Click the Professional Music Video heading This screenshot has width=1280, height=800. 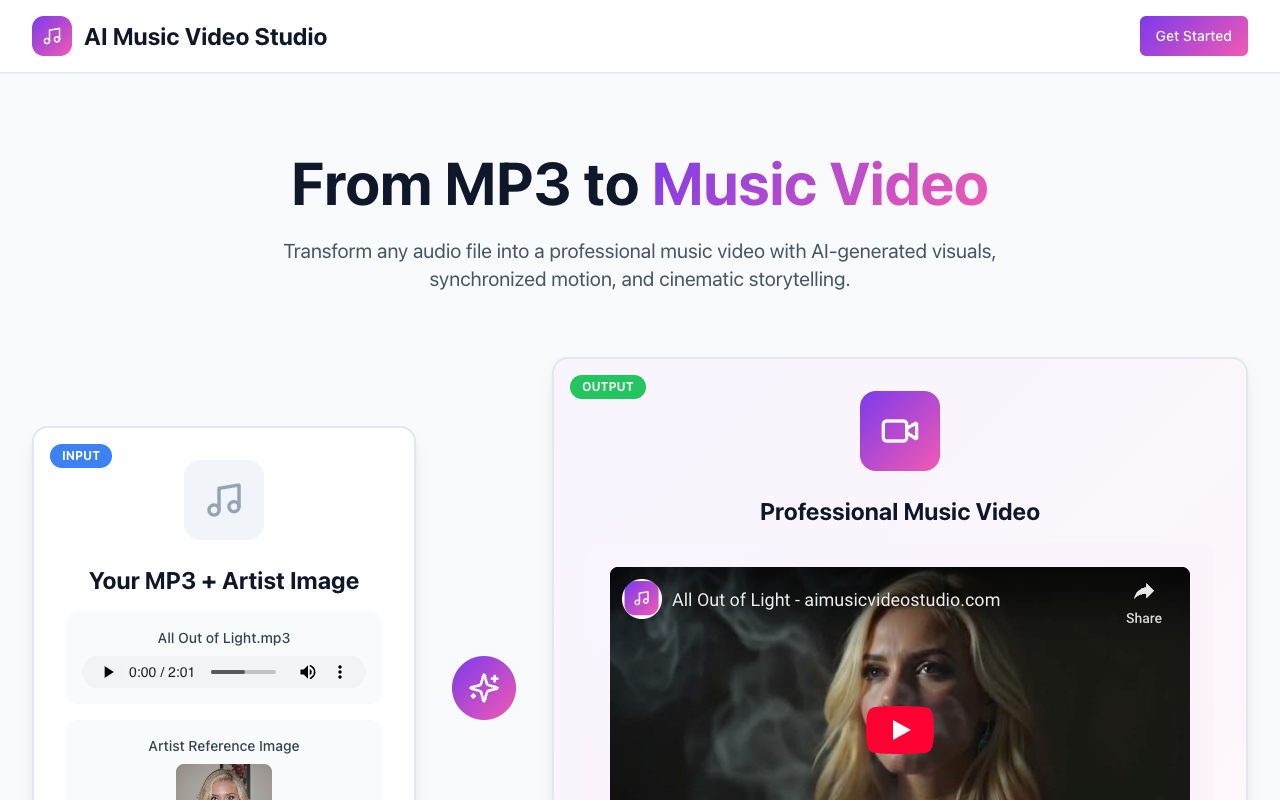(899, 511)
